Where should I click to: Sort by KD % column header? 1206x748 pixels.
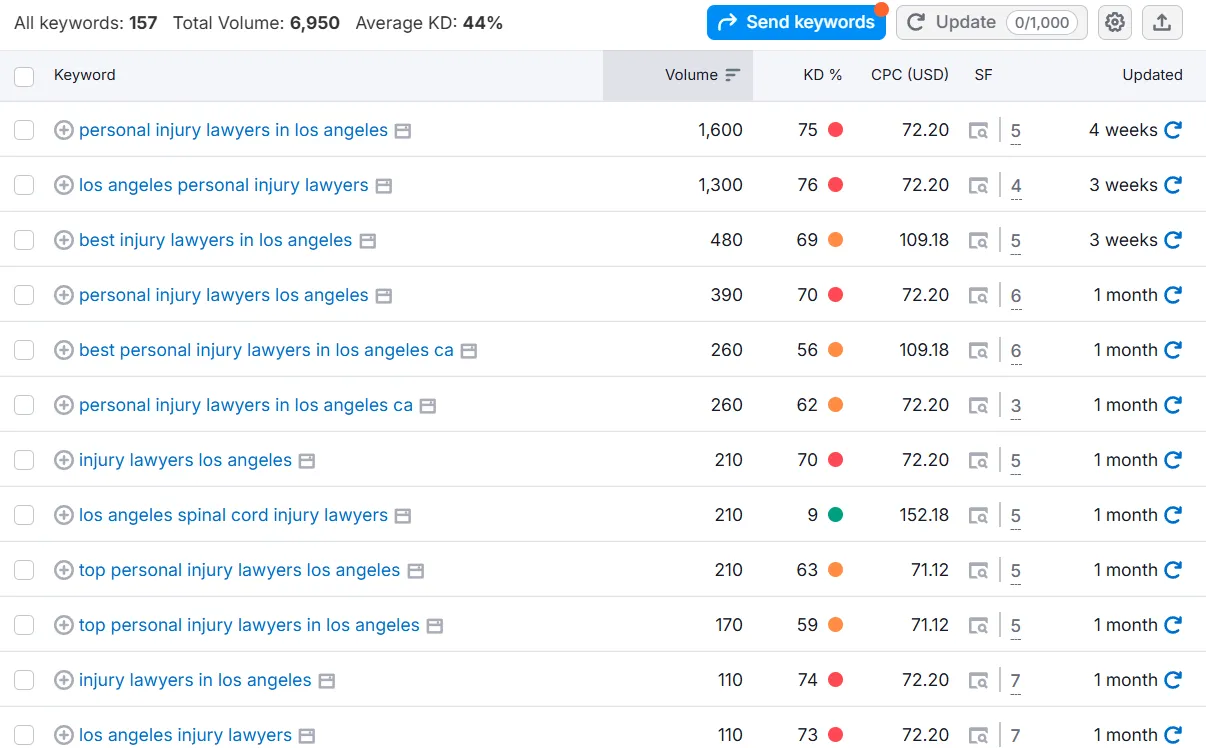pos(822,75)
